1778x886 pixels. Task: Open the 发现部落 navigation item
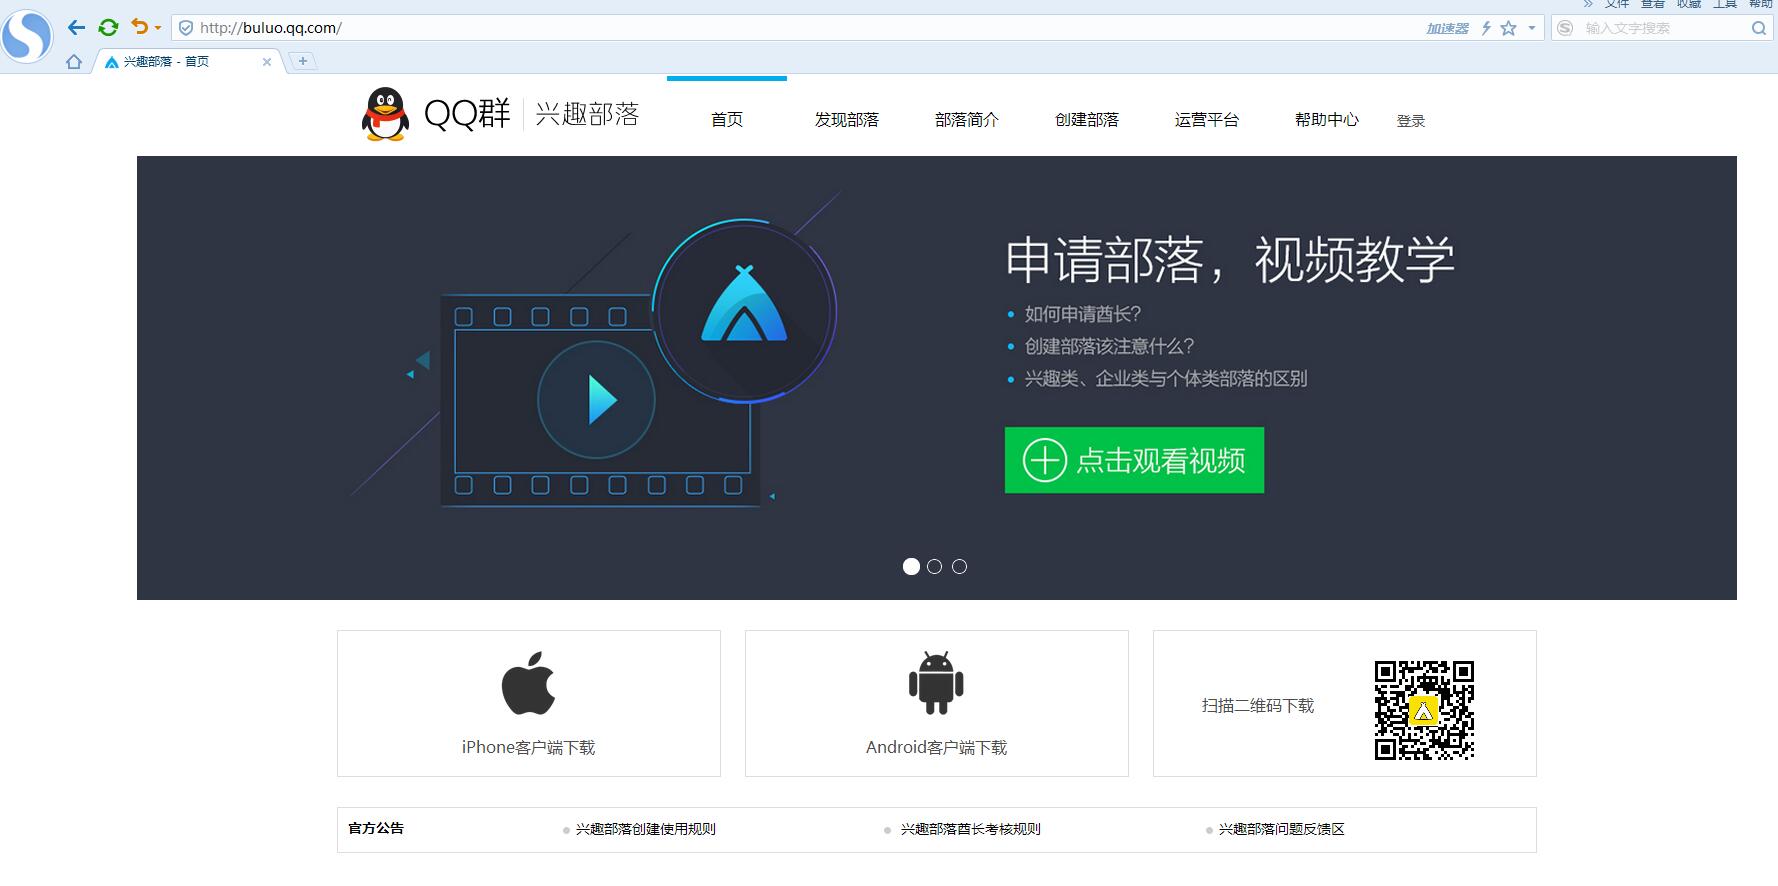(846, 120)
